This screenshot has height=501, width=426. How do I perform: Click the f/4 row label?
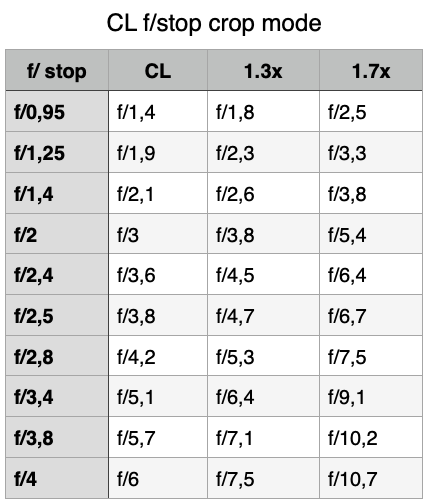57,478
